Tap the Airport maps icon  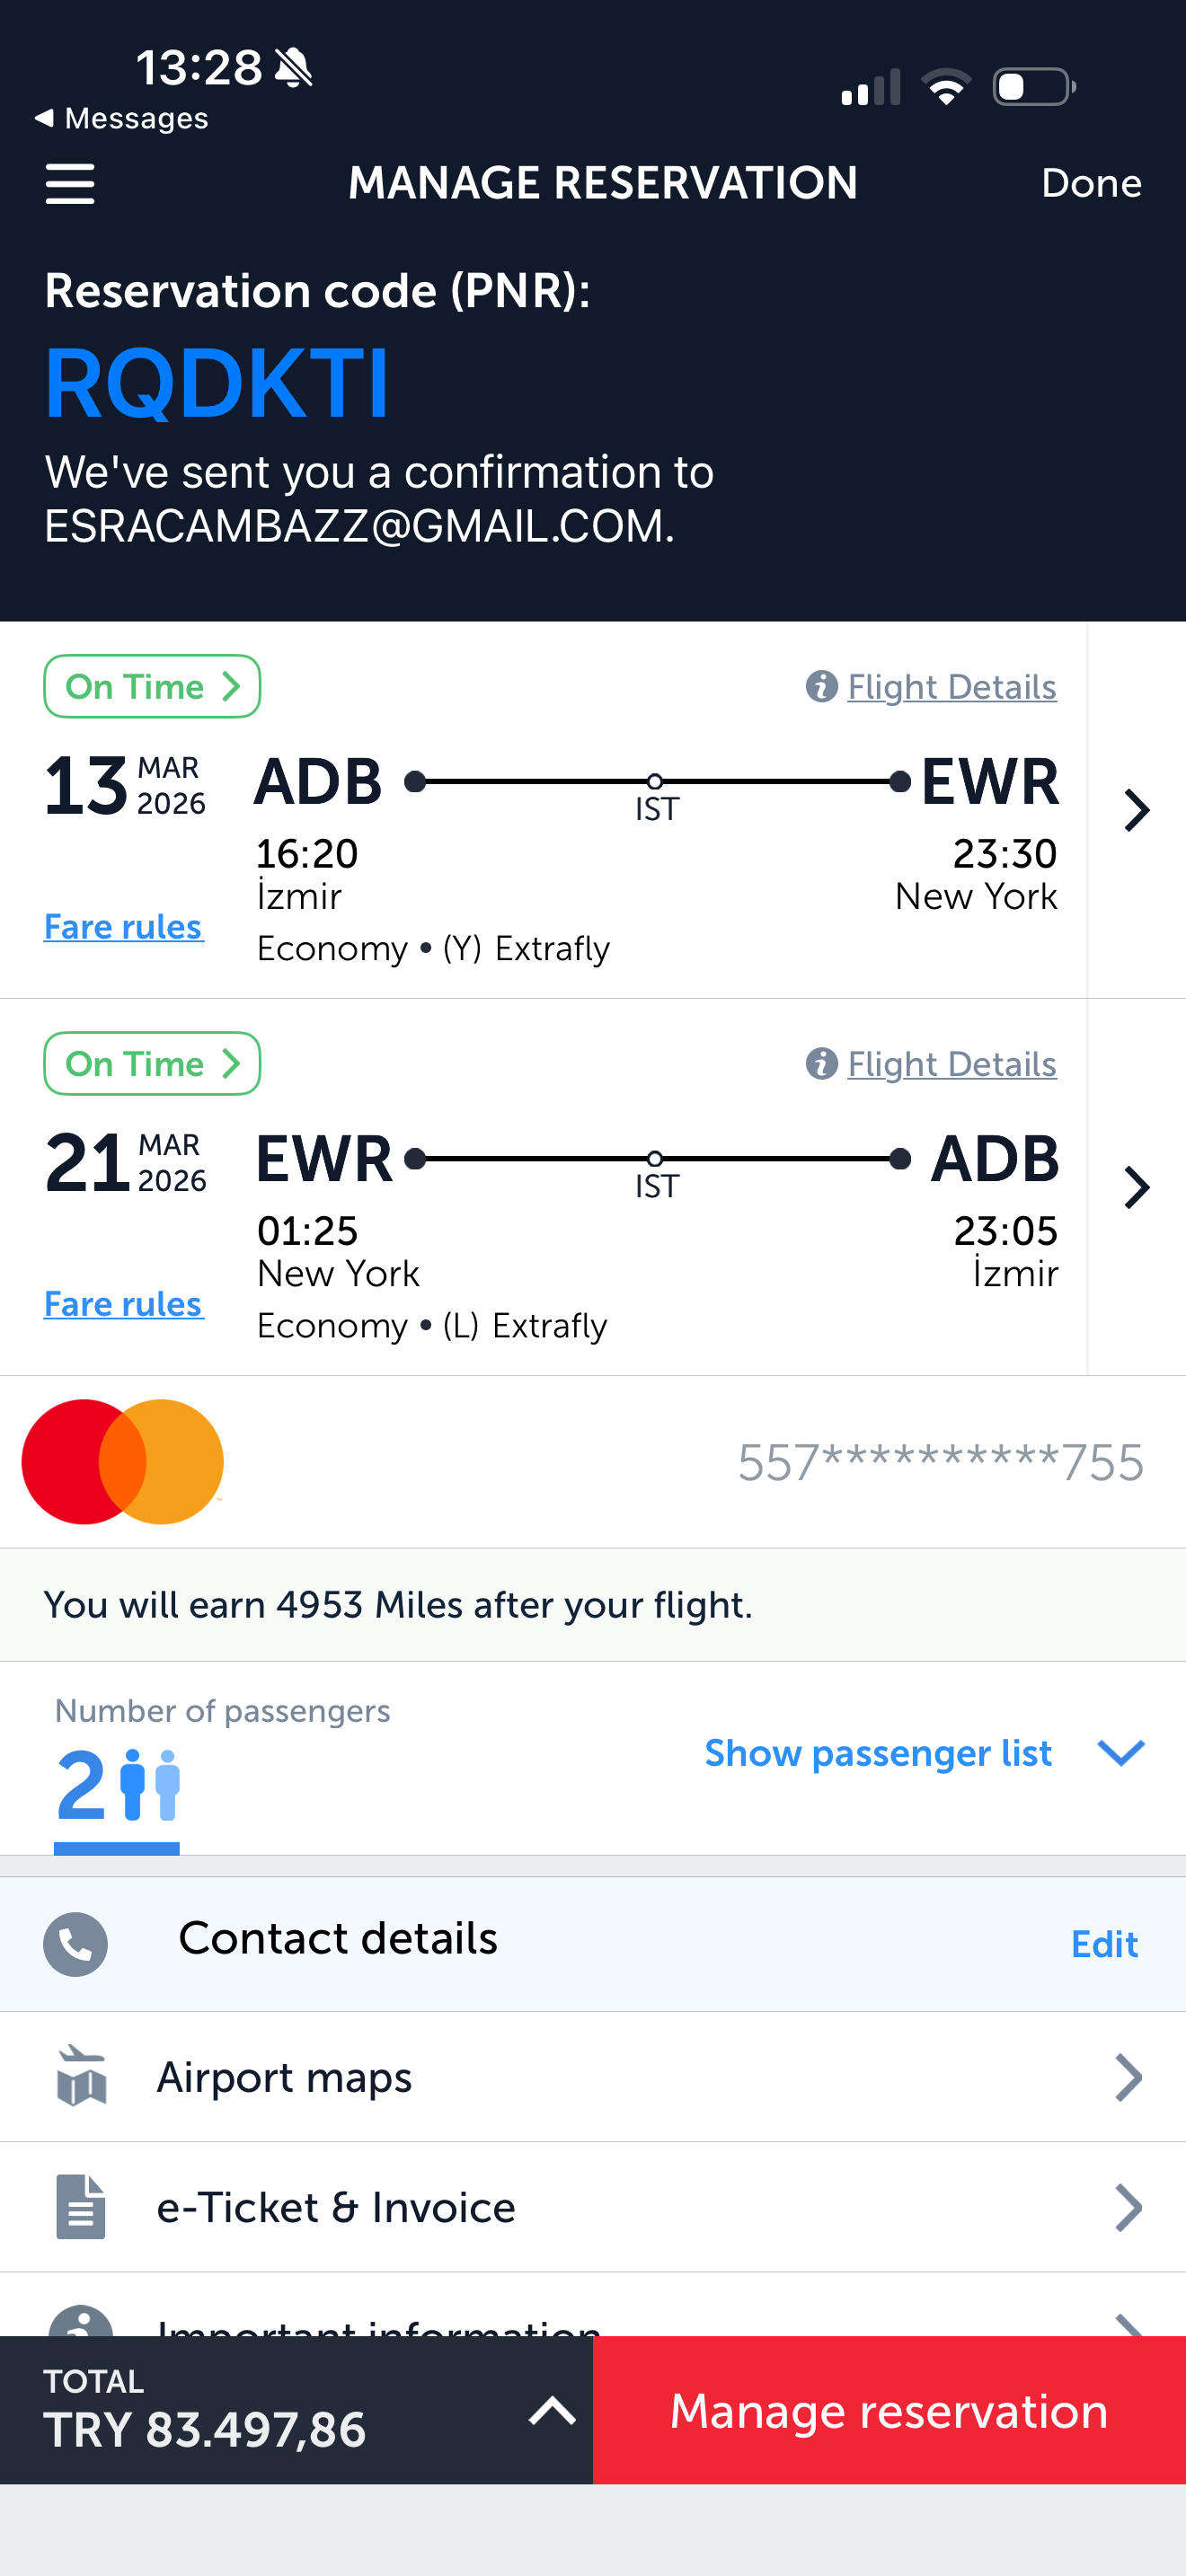click(x=81, y=2077)
